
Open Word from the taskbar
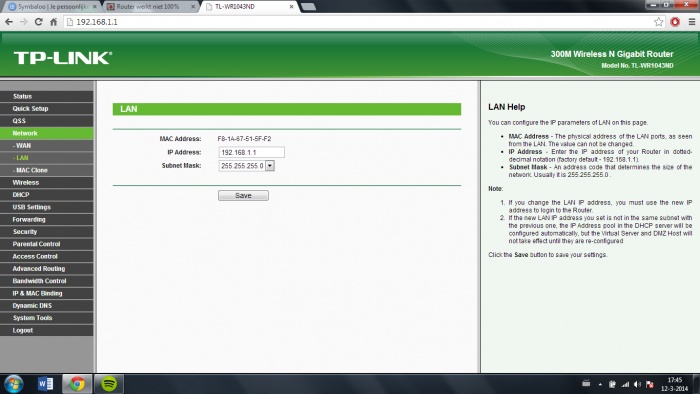coord(46,384)
